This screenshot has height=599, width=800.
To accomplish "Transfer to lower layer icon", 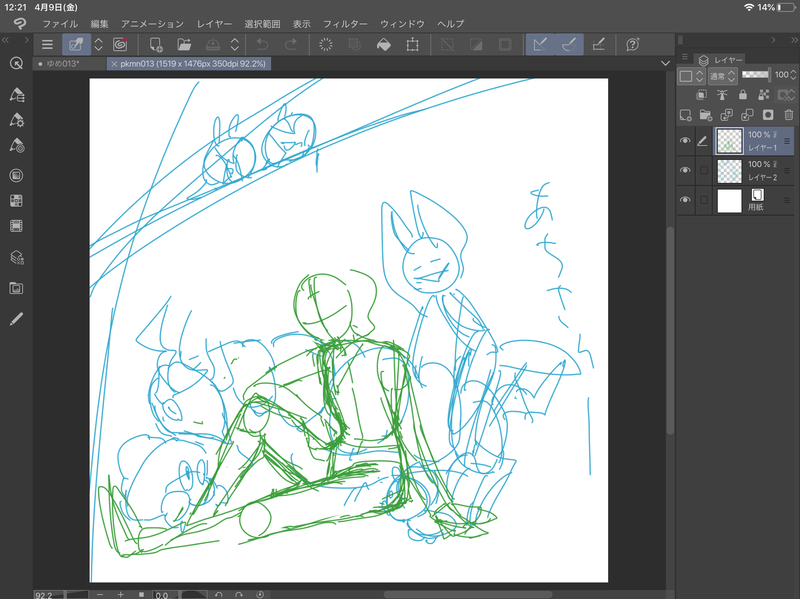I will (x=727, y=115).
